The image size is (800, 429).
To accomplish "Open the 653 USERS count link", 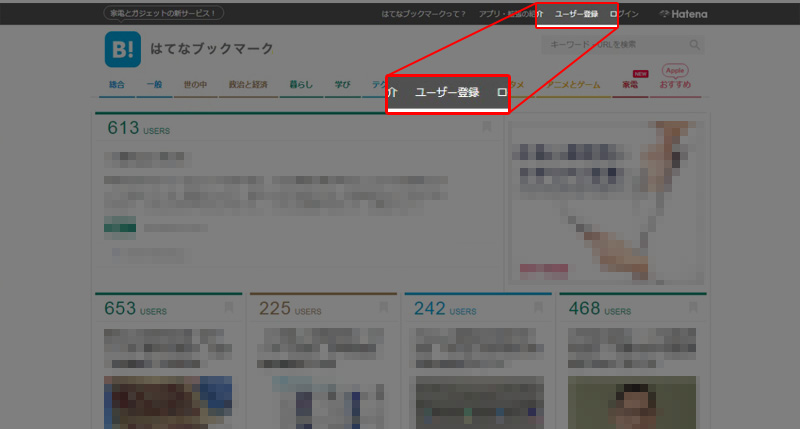I will (x=135, y=309).
